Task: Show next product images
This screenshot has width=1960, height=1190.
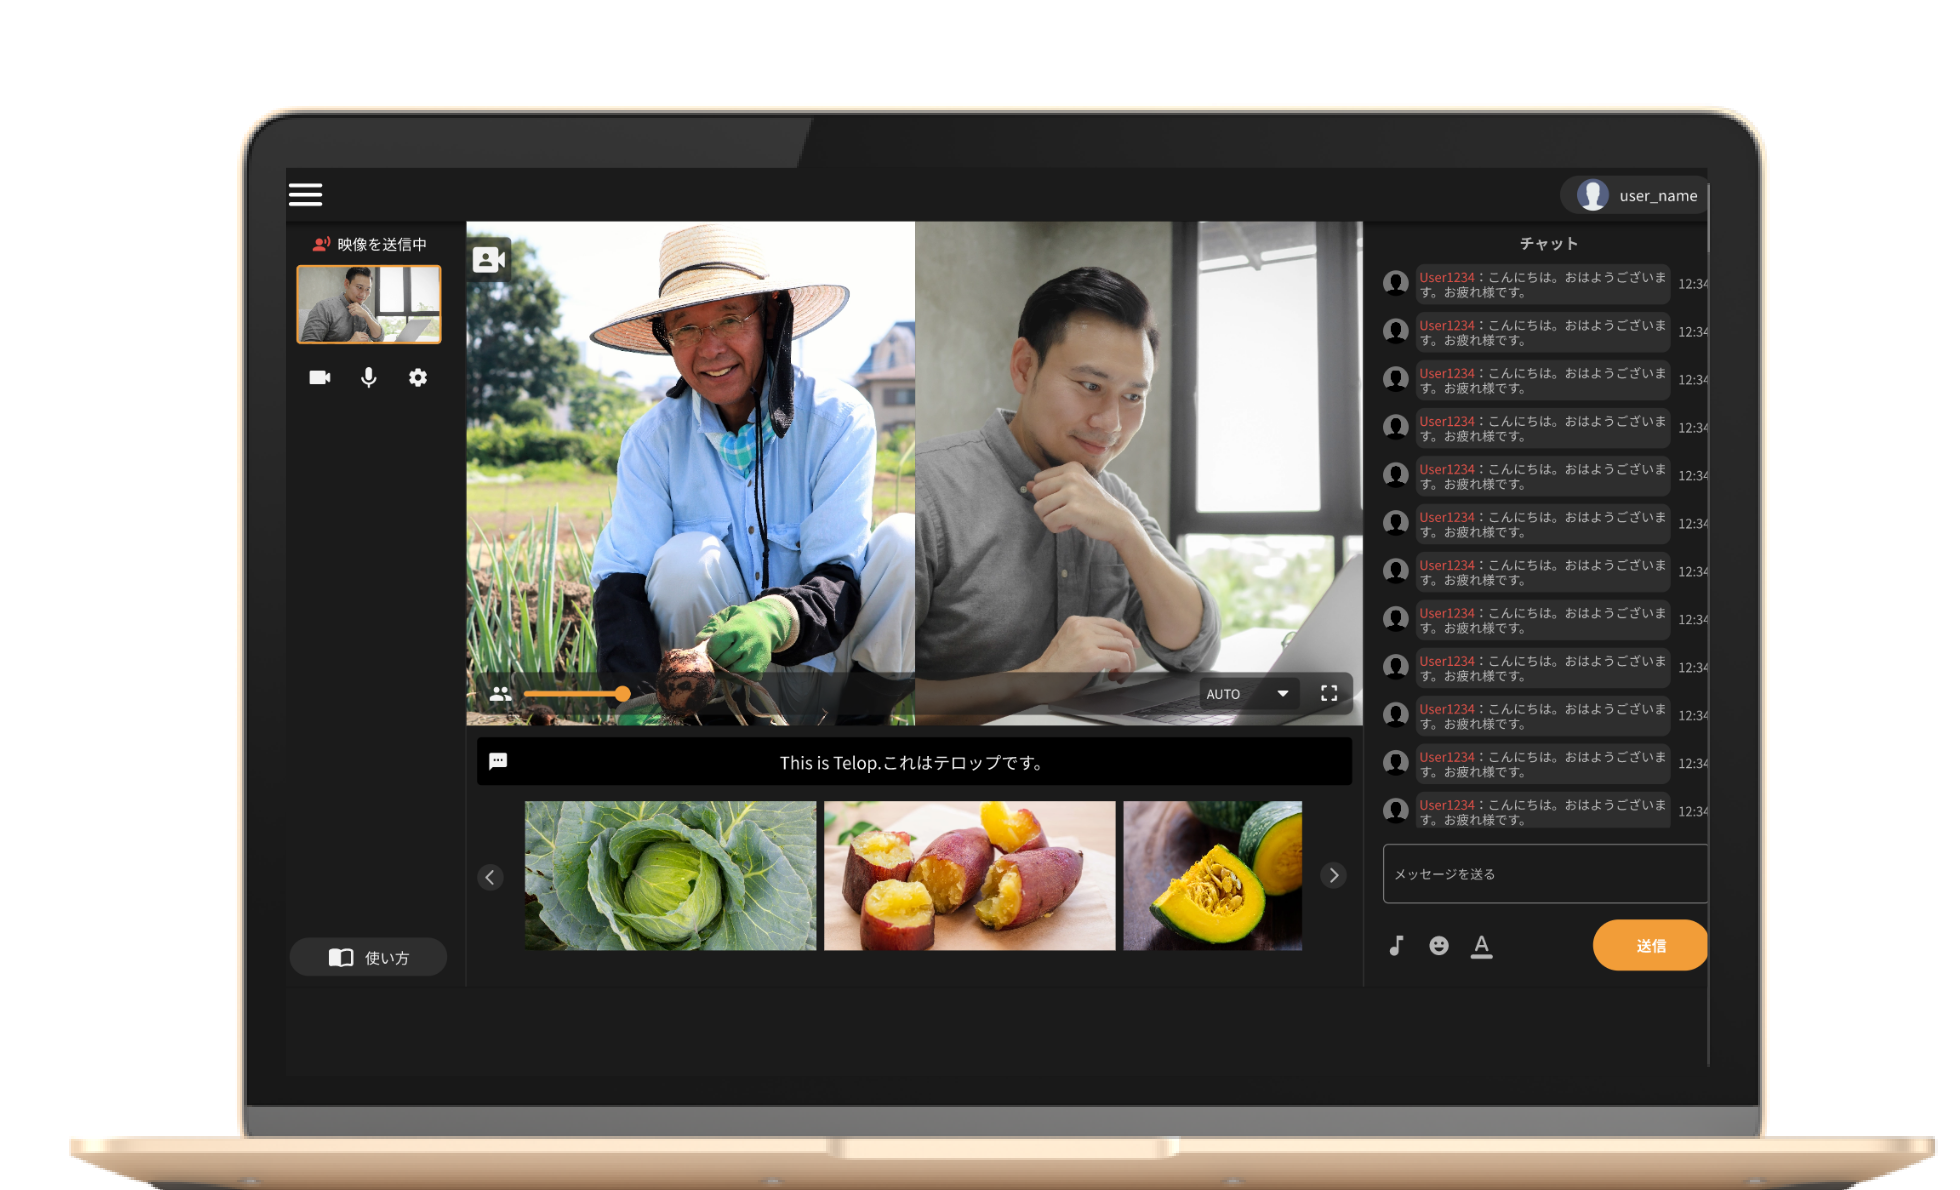Action: pyautogui.click(x=1333, y=875)
